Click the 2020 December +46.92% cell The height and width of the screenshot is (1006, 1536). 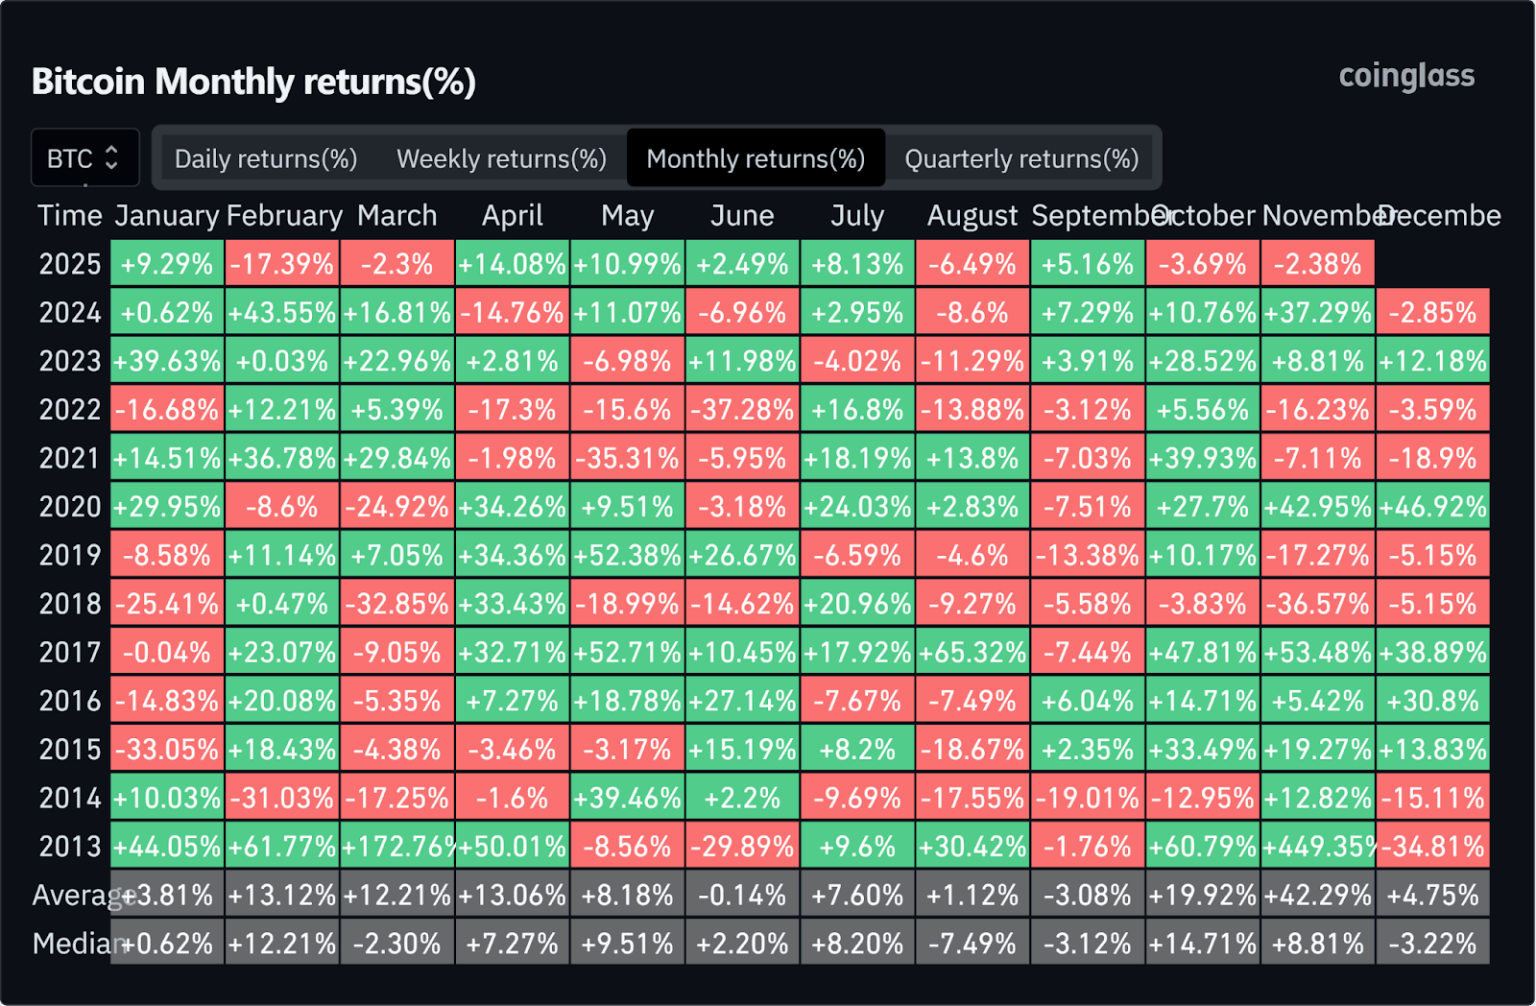click(1432, 507)
